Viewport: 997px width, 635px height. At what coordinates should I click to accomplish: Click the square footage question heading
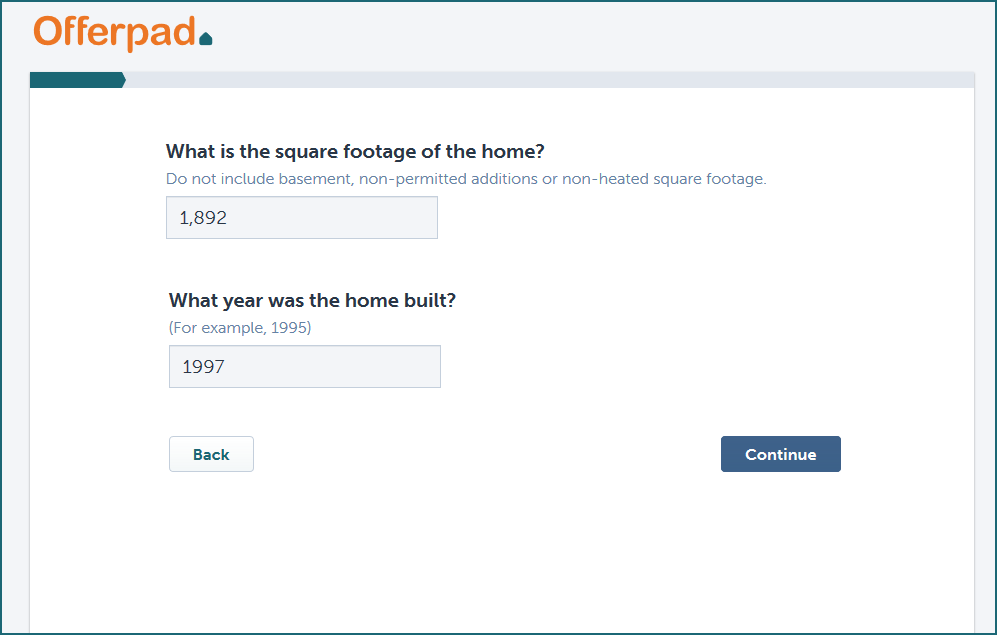355,152
